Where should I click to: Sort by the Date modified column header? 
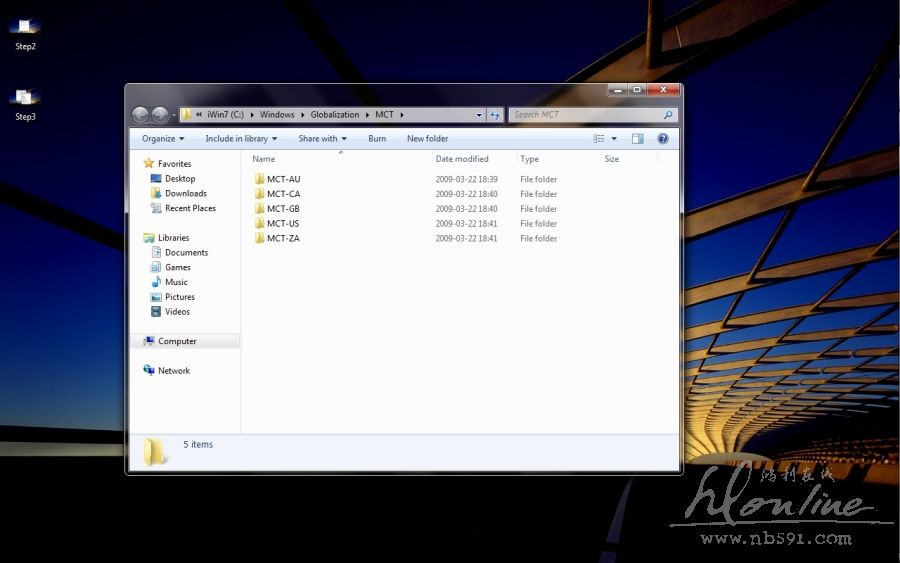(462, 159)
